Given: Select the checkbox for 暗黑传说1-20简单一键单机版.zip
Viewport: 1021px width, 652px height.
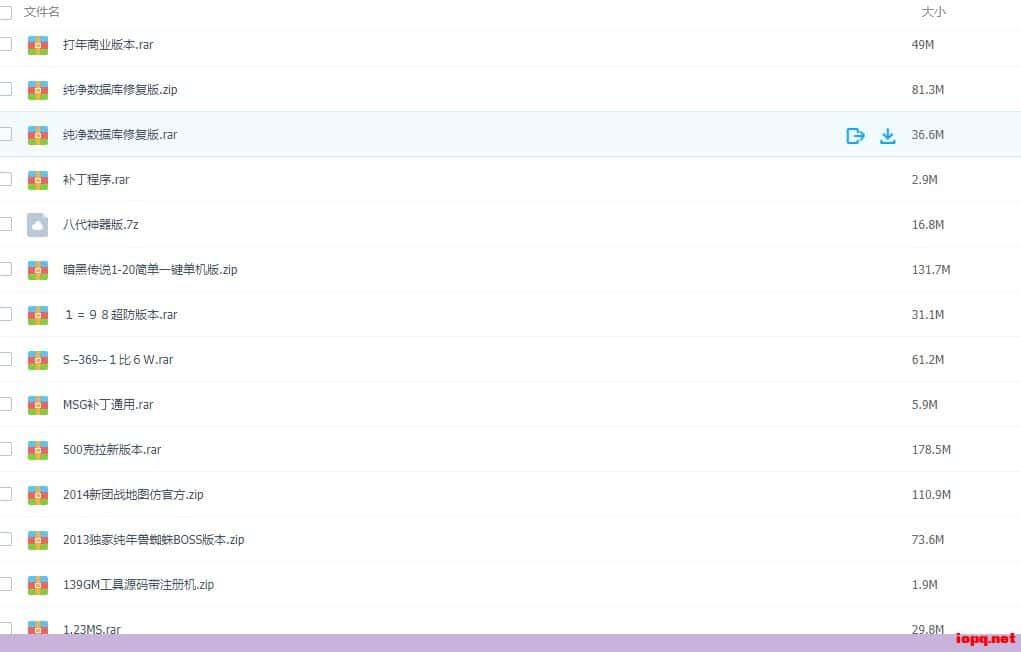Looking at the screenshot, I should (x=5, y=269).
